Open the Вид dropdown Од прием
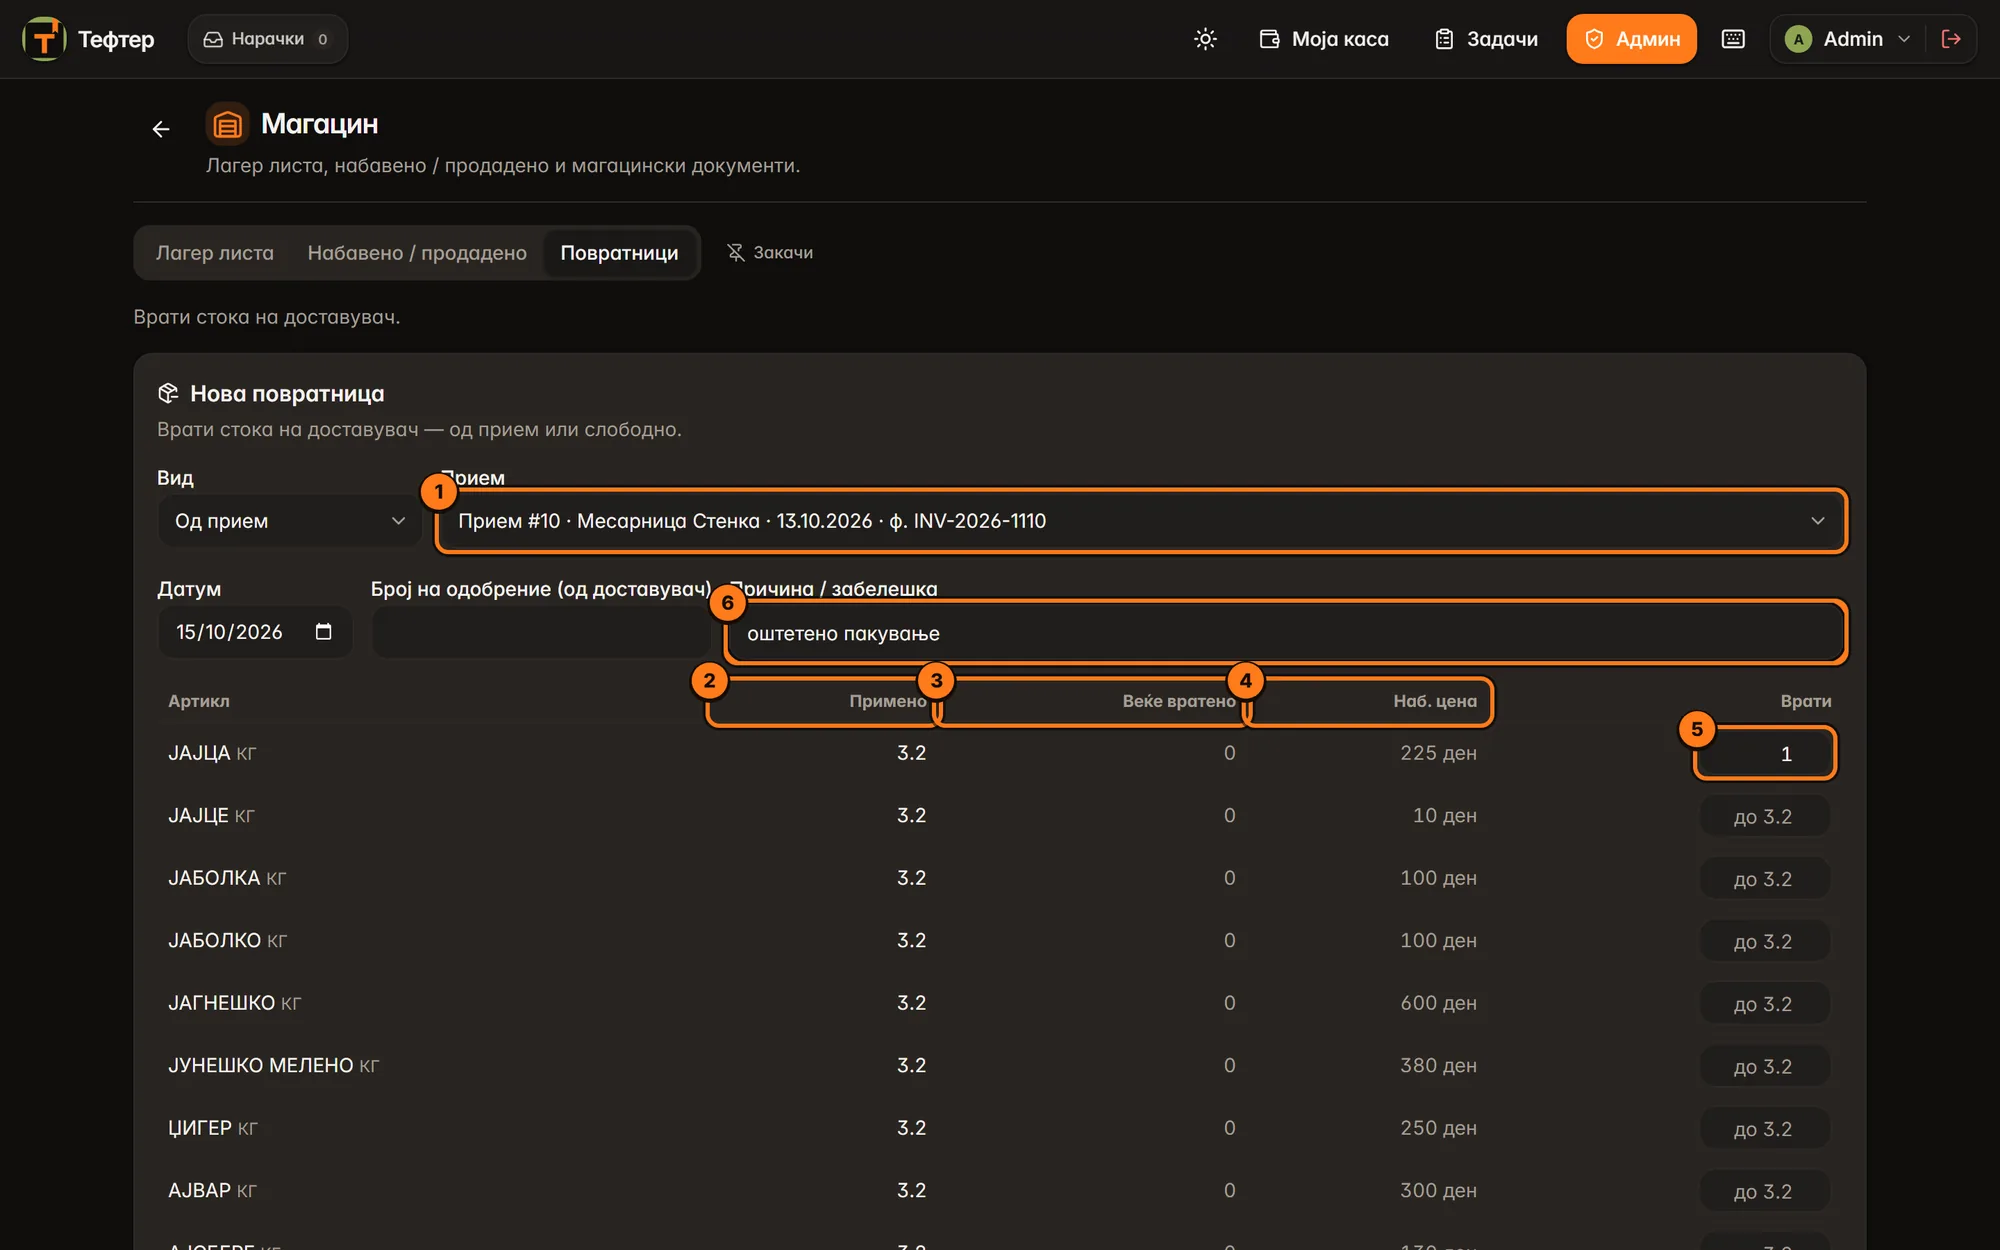Screen dimensions: 2000x1250 (289, 520)
